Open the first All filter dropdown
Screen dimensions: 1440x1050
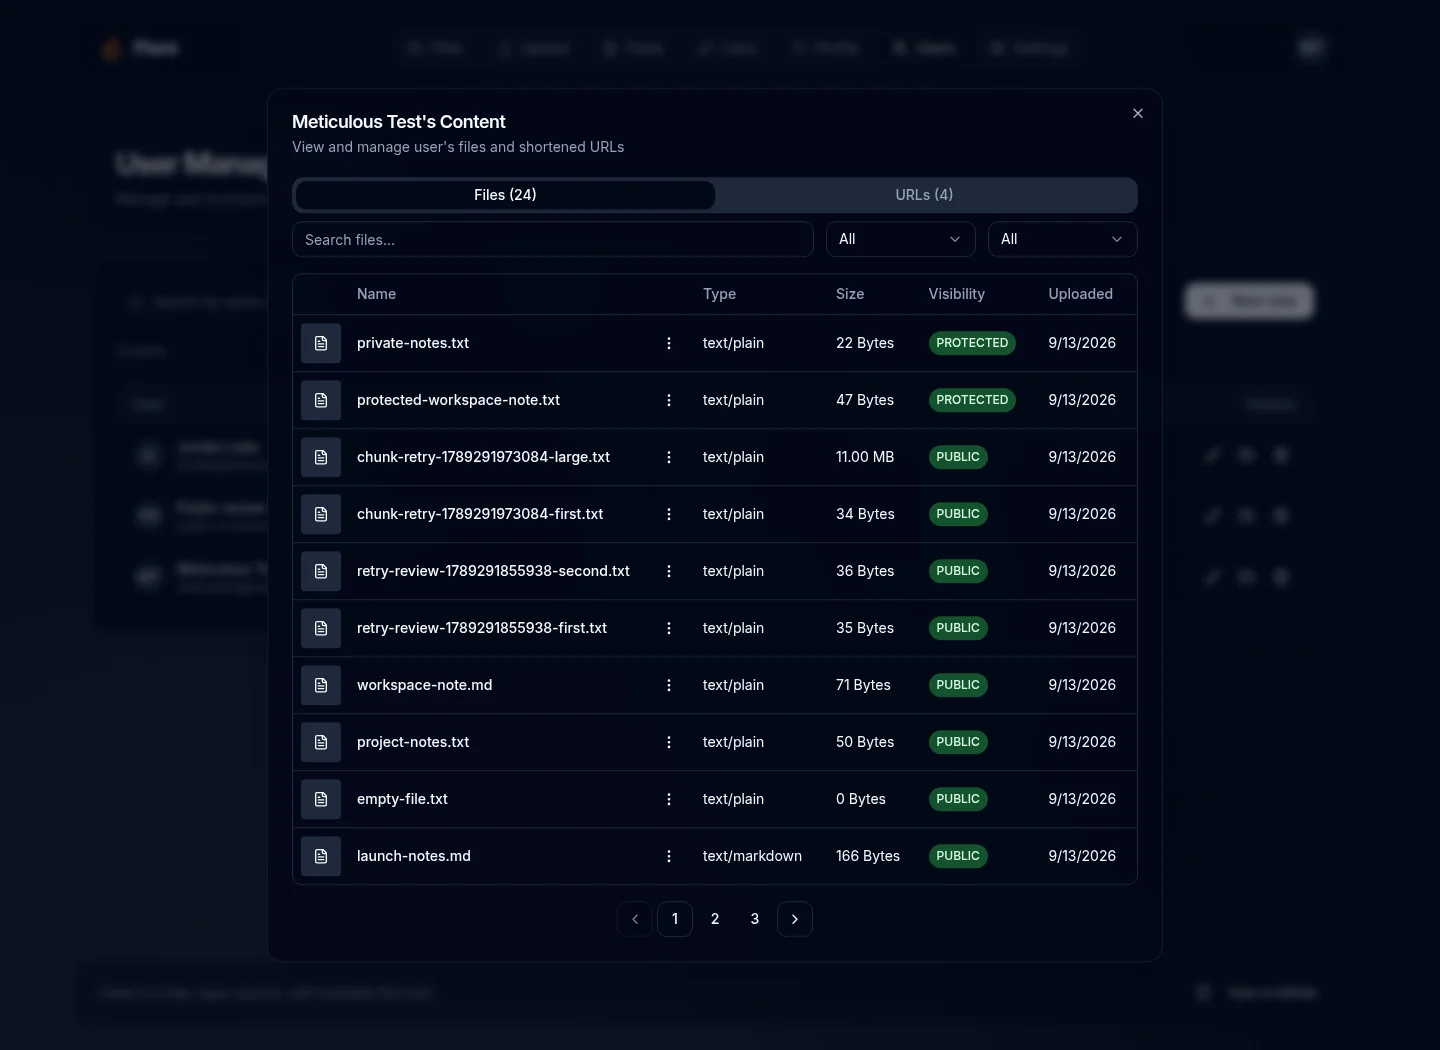coord(901,239)
